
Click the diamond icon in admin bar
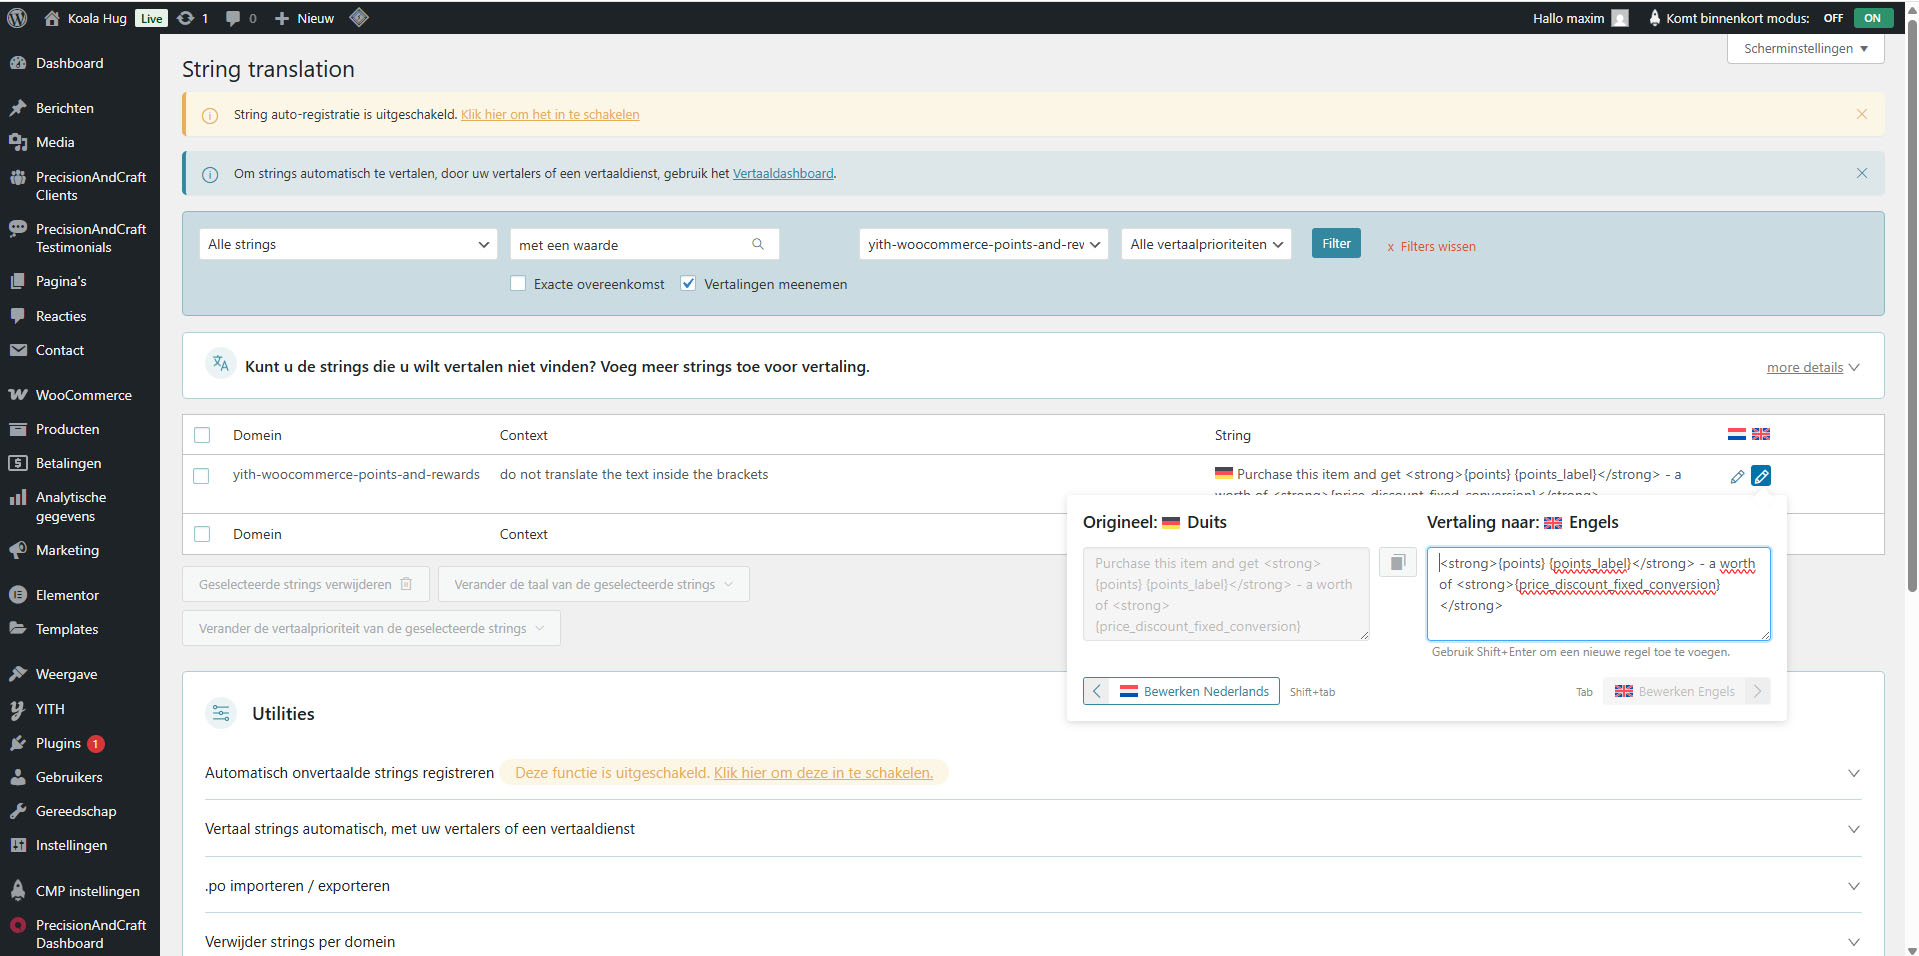click(x=359, y=17)
